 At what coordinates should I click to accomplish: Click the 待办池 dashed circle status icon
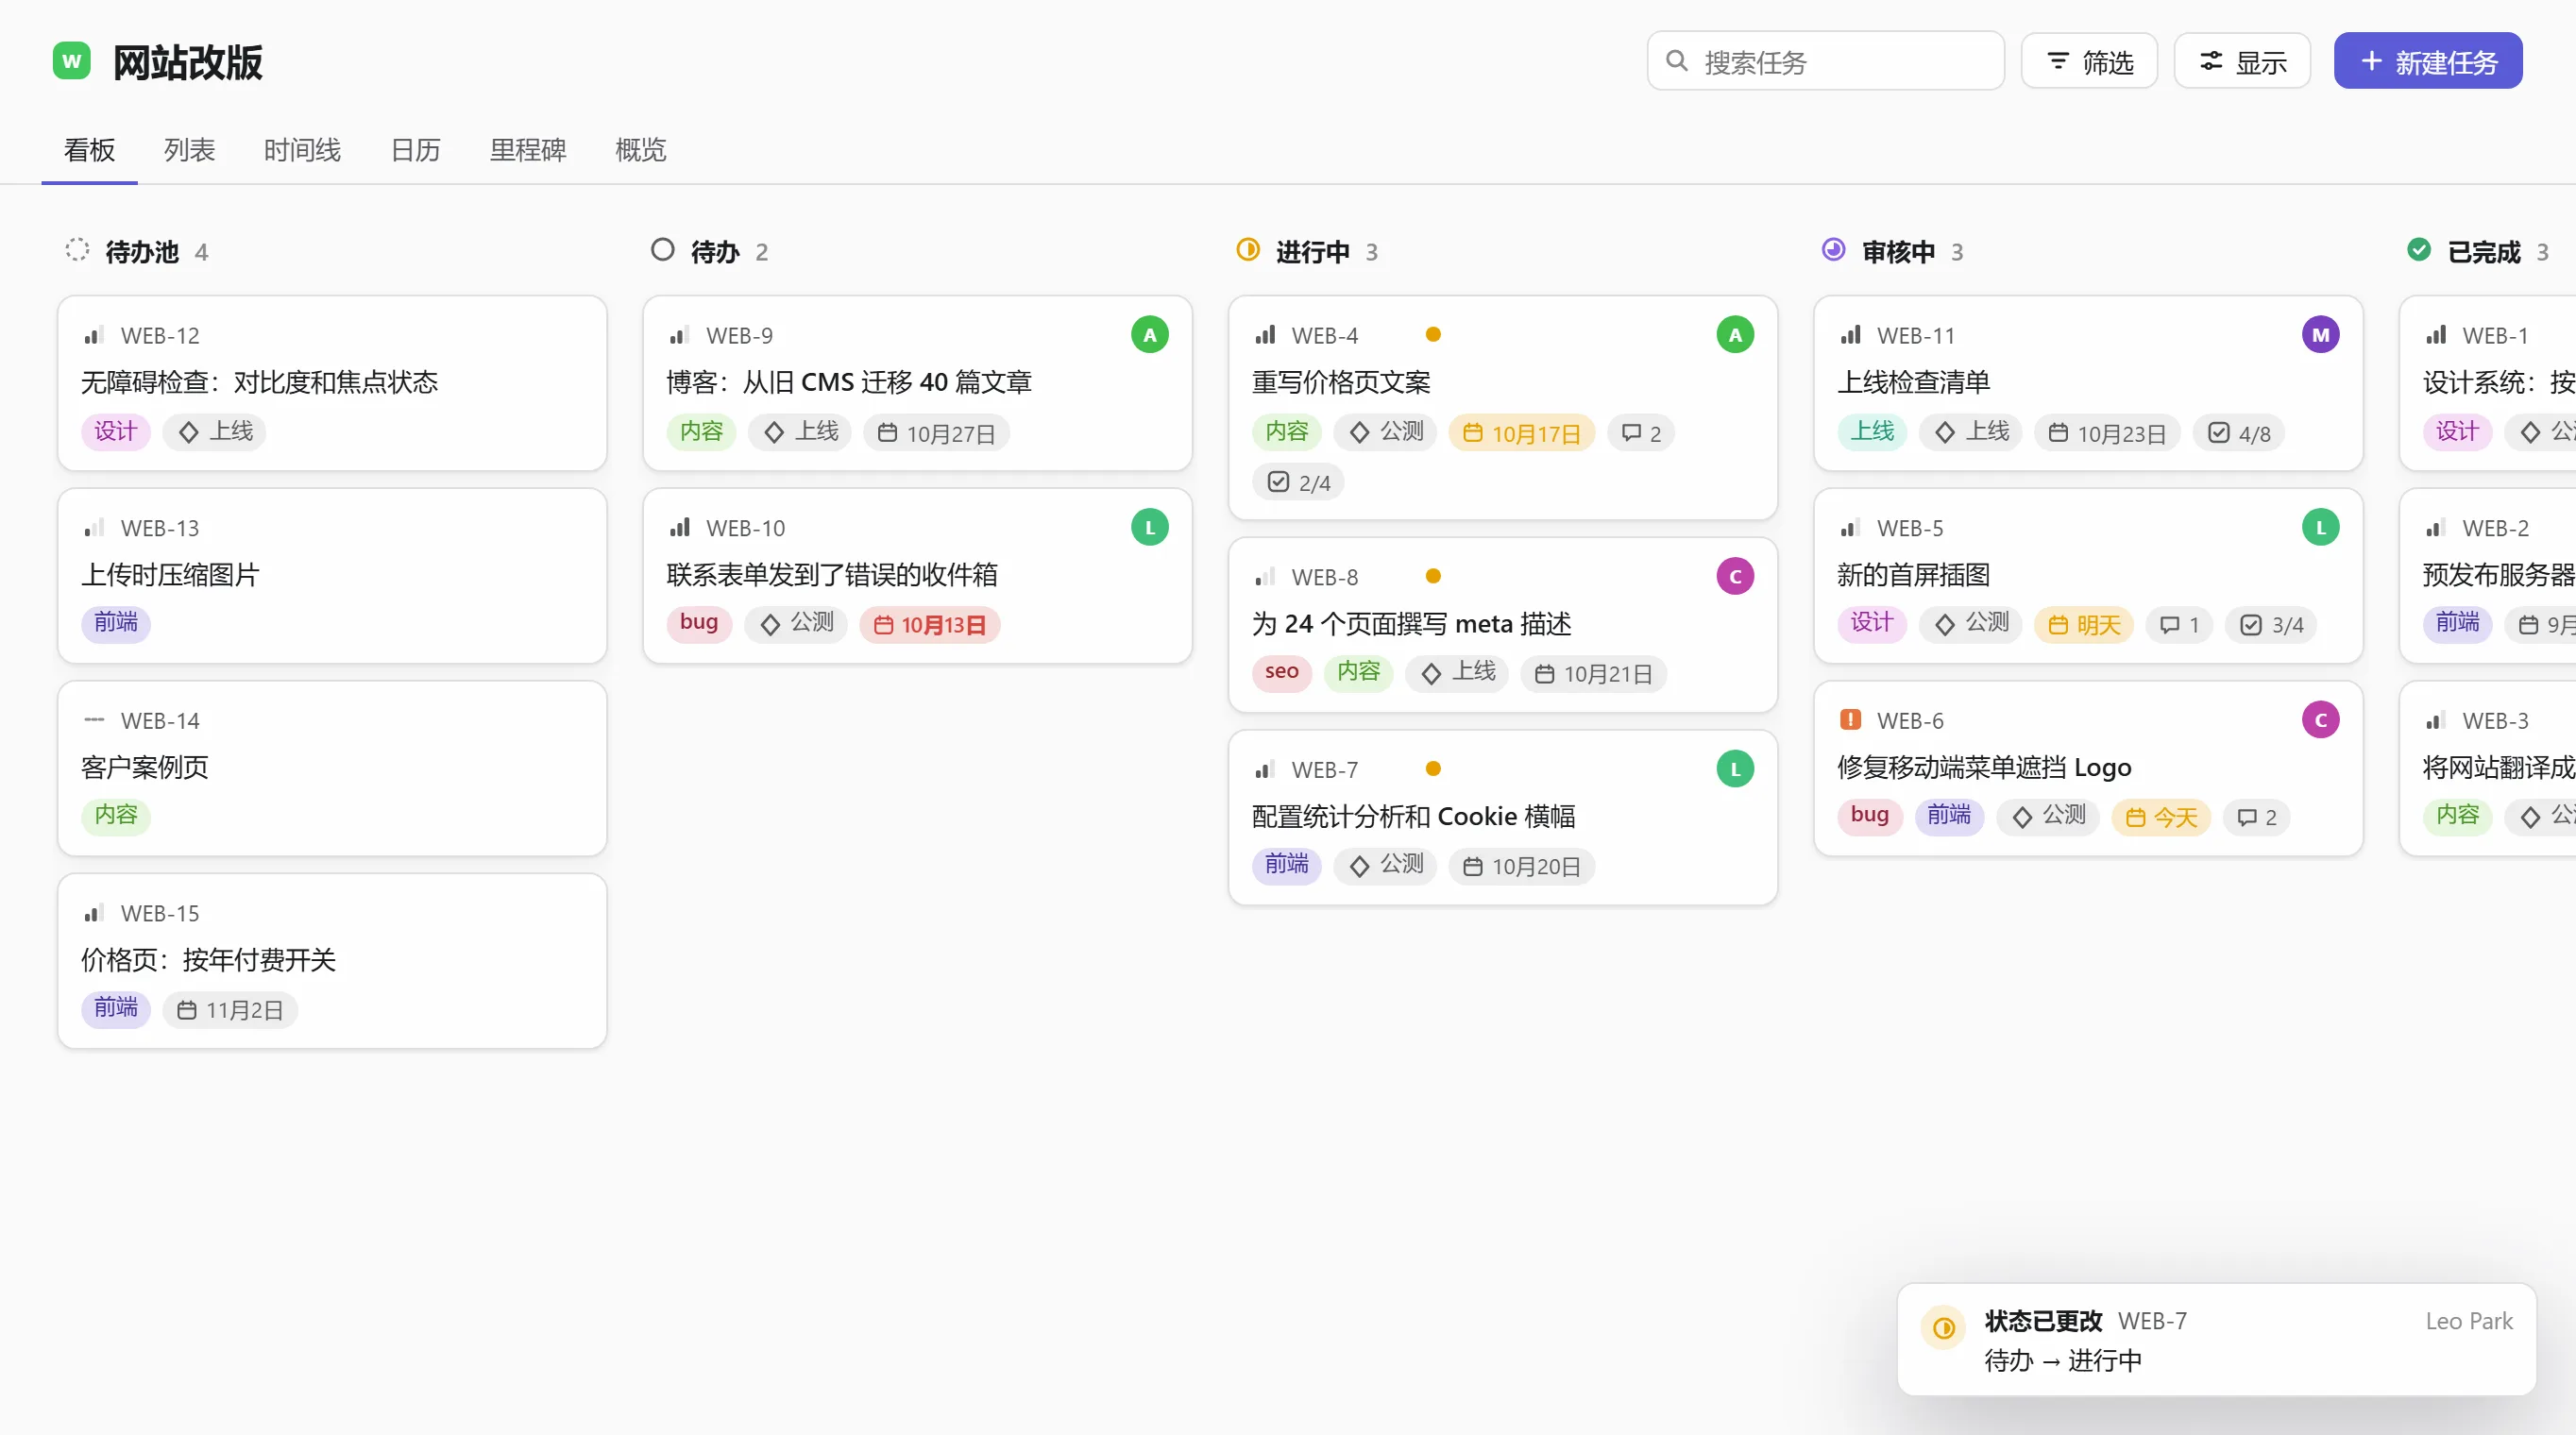pos(77,250)
